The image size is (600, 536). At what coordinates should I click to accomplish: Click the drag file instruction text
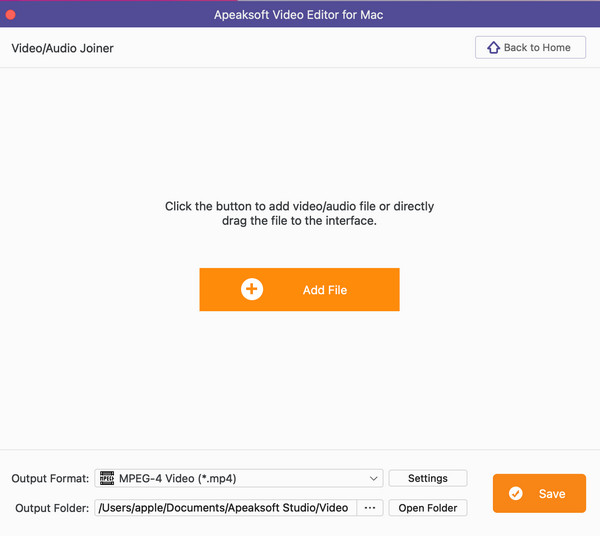point(299,213)
